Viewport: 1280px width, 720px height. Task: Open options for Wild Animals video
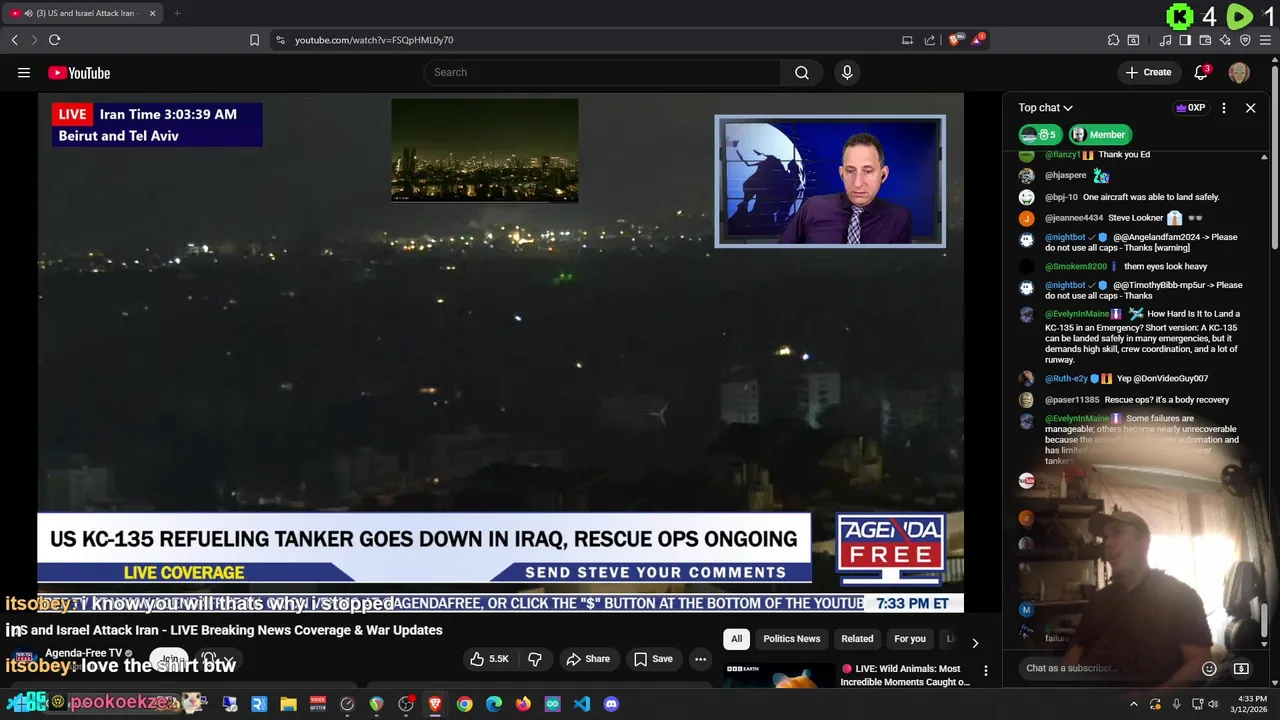[985, 671]
